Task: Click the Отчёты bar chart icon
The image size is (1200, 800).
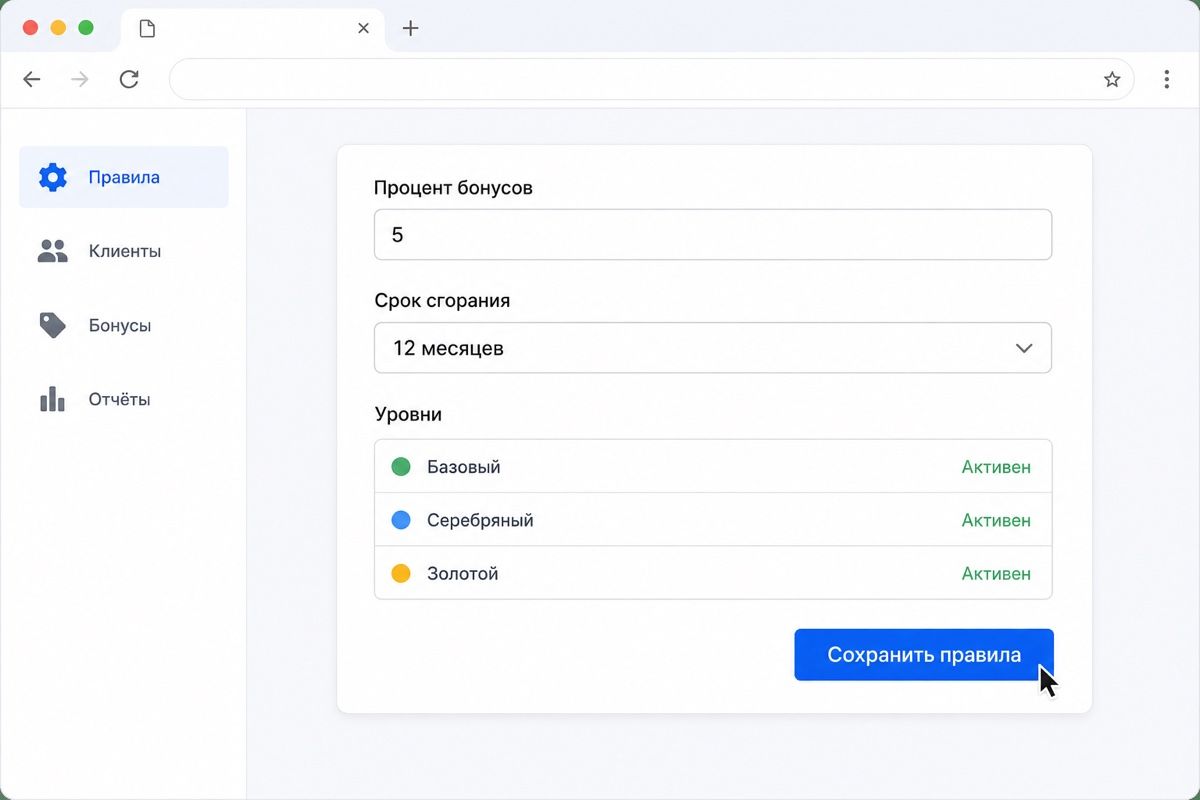Action: (52, 399)
